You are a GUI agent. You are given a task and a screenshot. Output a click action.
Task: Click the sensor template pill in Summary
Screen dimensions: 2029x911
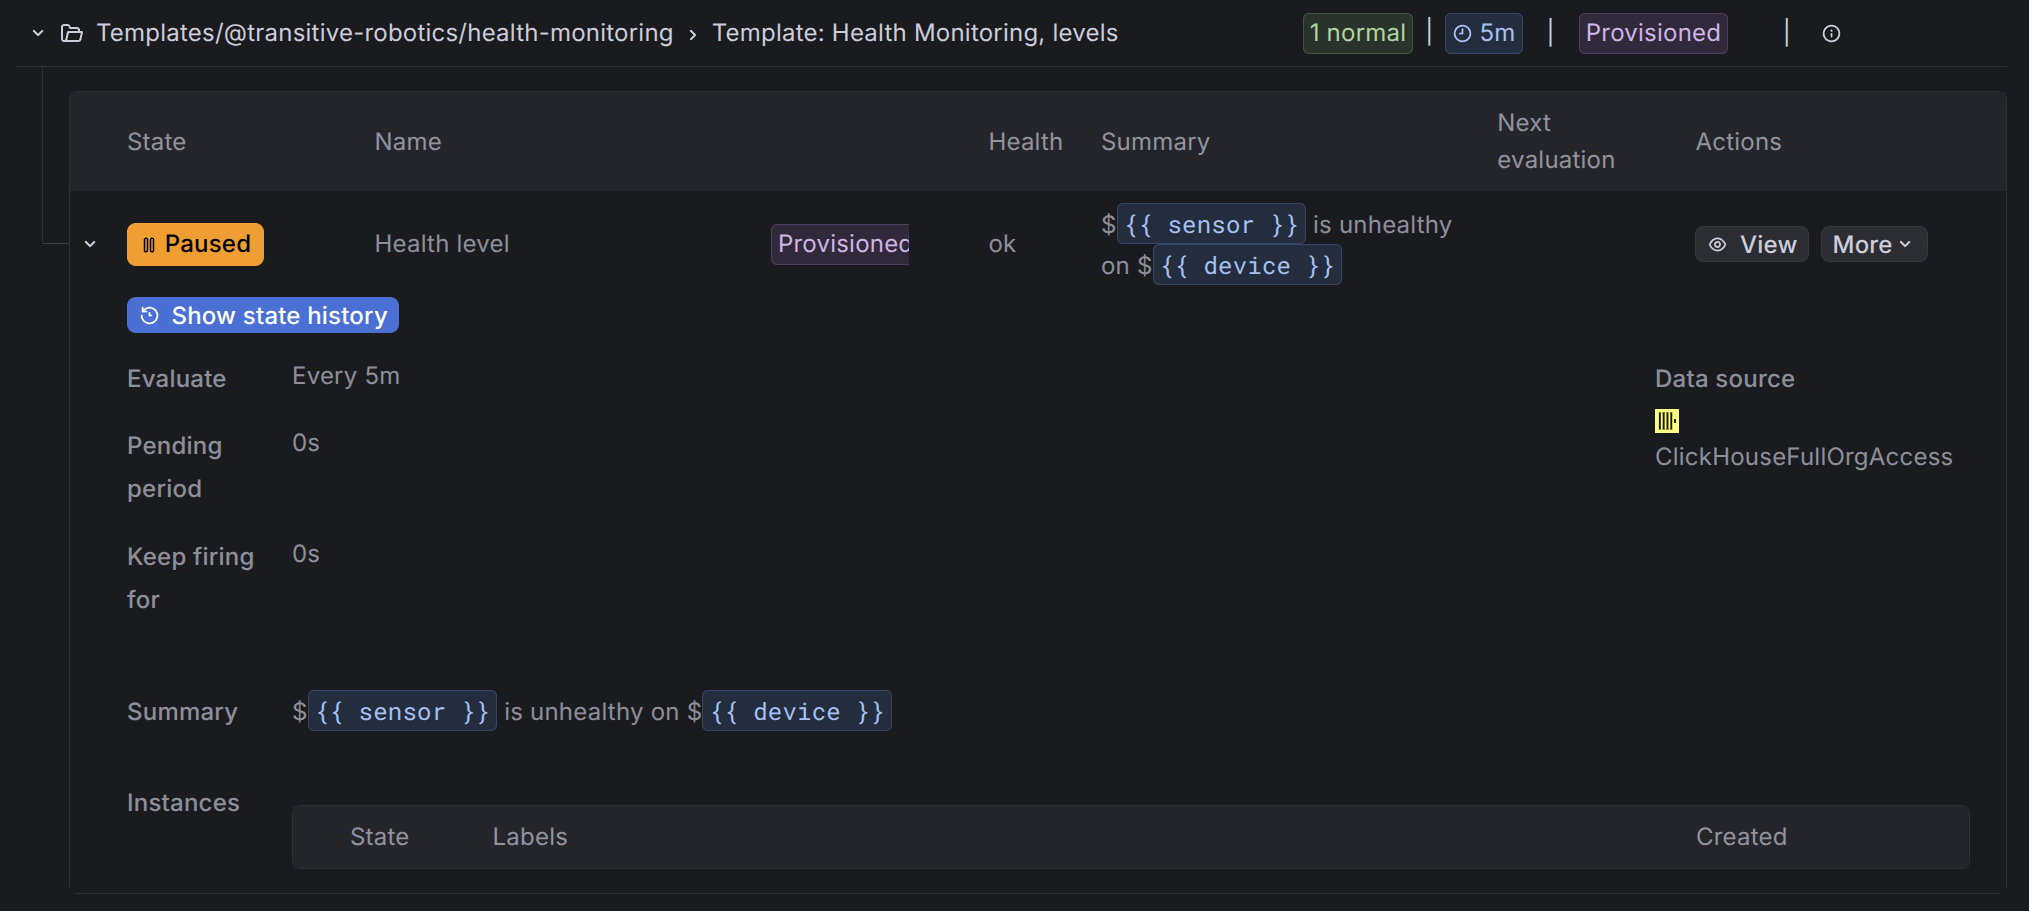[403, 711]
